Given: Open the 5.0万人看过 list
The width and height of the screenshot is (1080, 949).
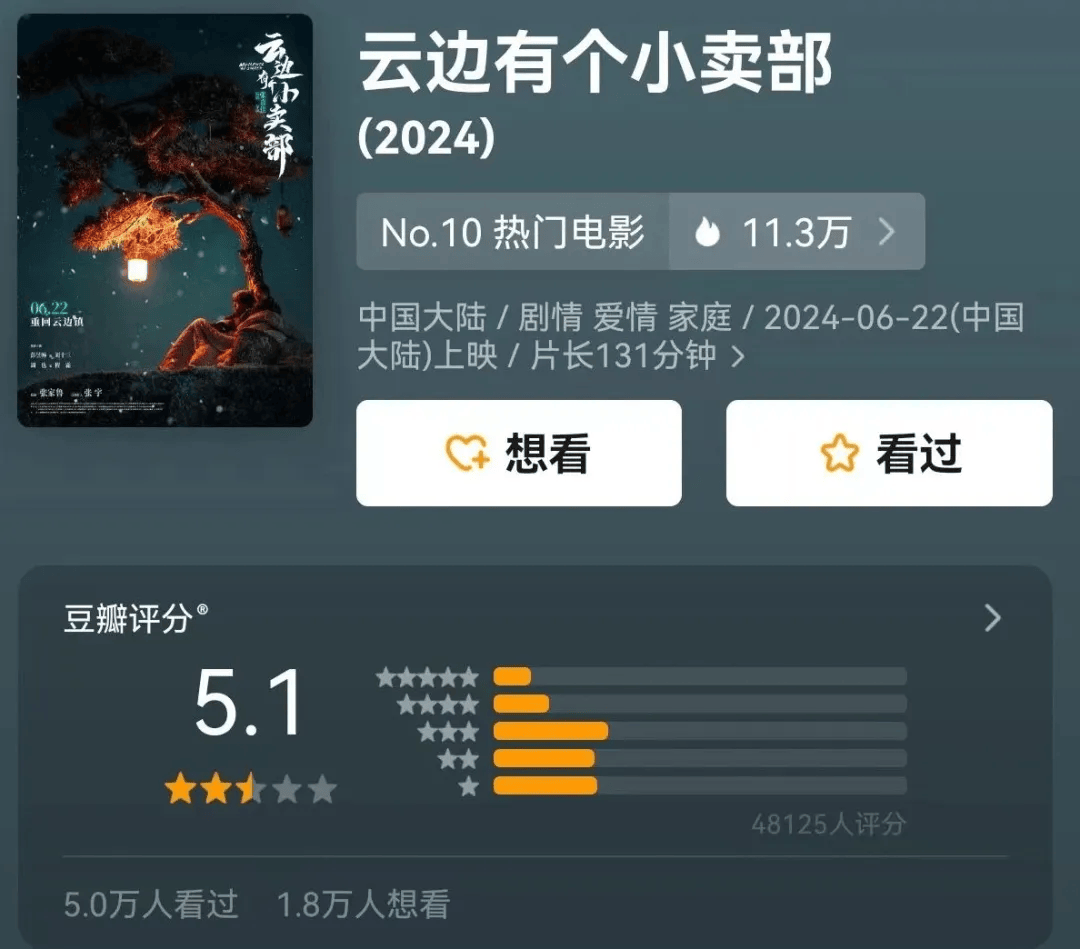Looking at the screenshot, I should (151, 904).
